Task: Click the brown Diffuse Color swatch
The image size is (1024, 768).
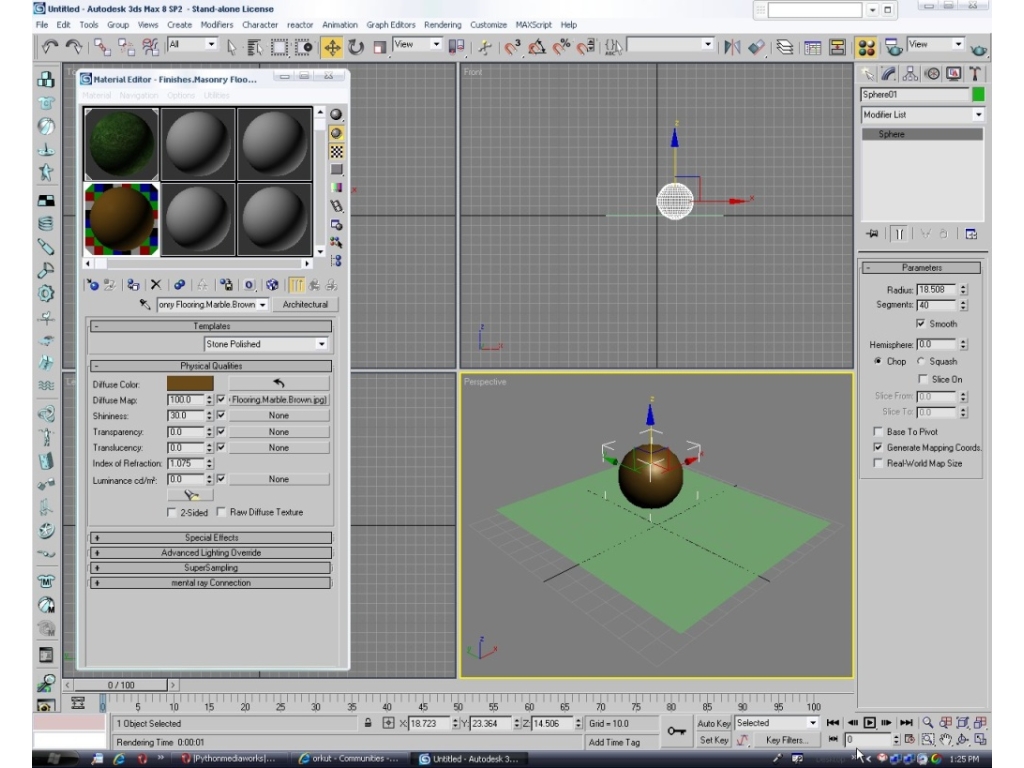Action: [x=190, y=383]
